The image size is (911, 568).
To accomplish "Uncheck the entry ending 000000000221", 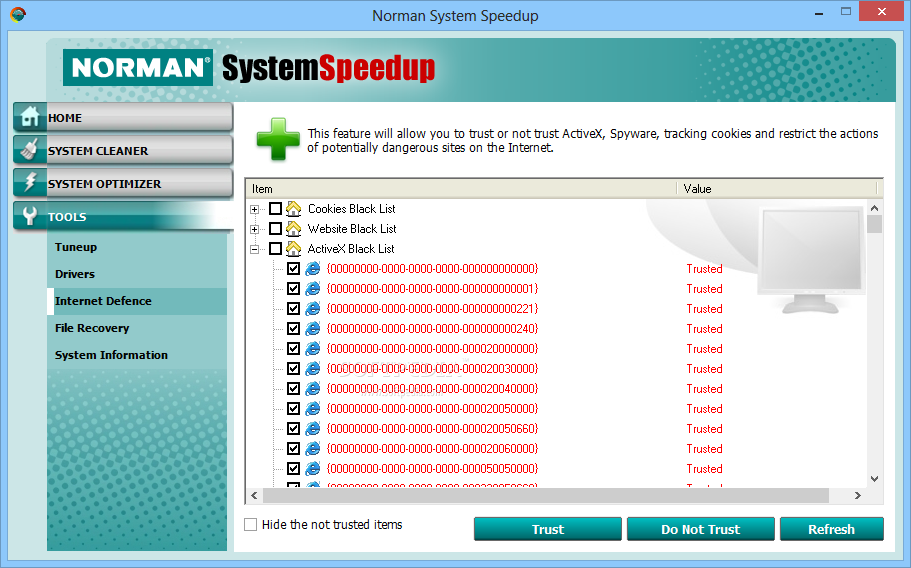I will (x=293, y=308).
